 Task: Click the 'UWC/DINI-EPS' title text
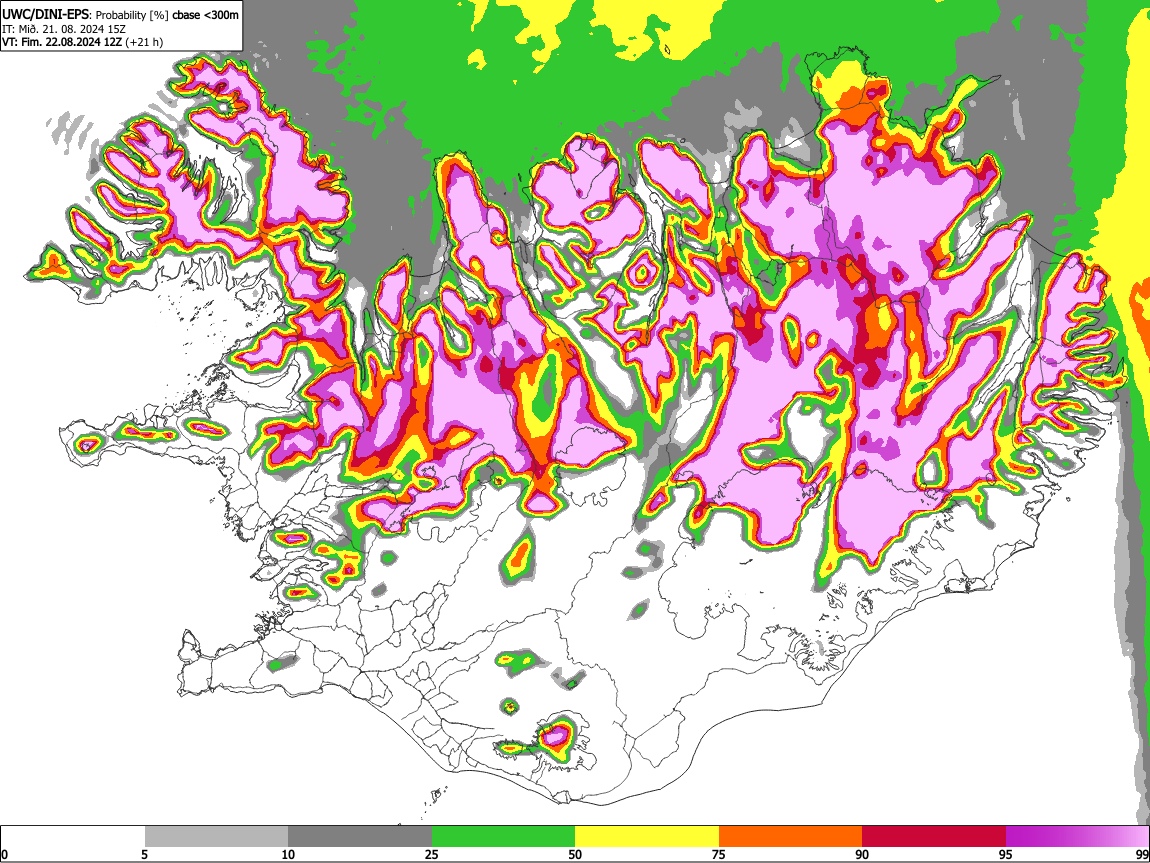click(x=44, y=14)
